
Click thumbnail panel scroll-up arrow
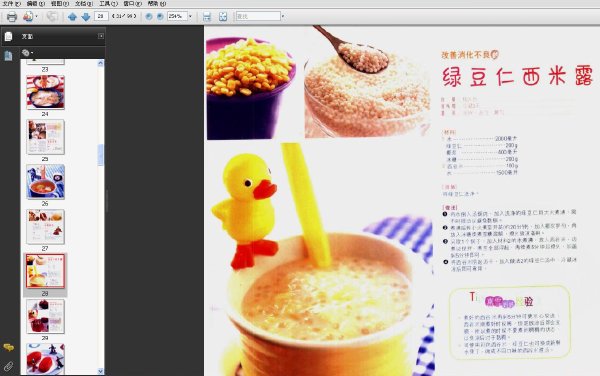[101, 63]
